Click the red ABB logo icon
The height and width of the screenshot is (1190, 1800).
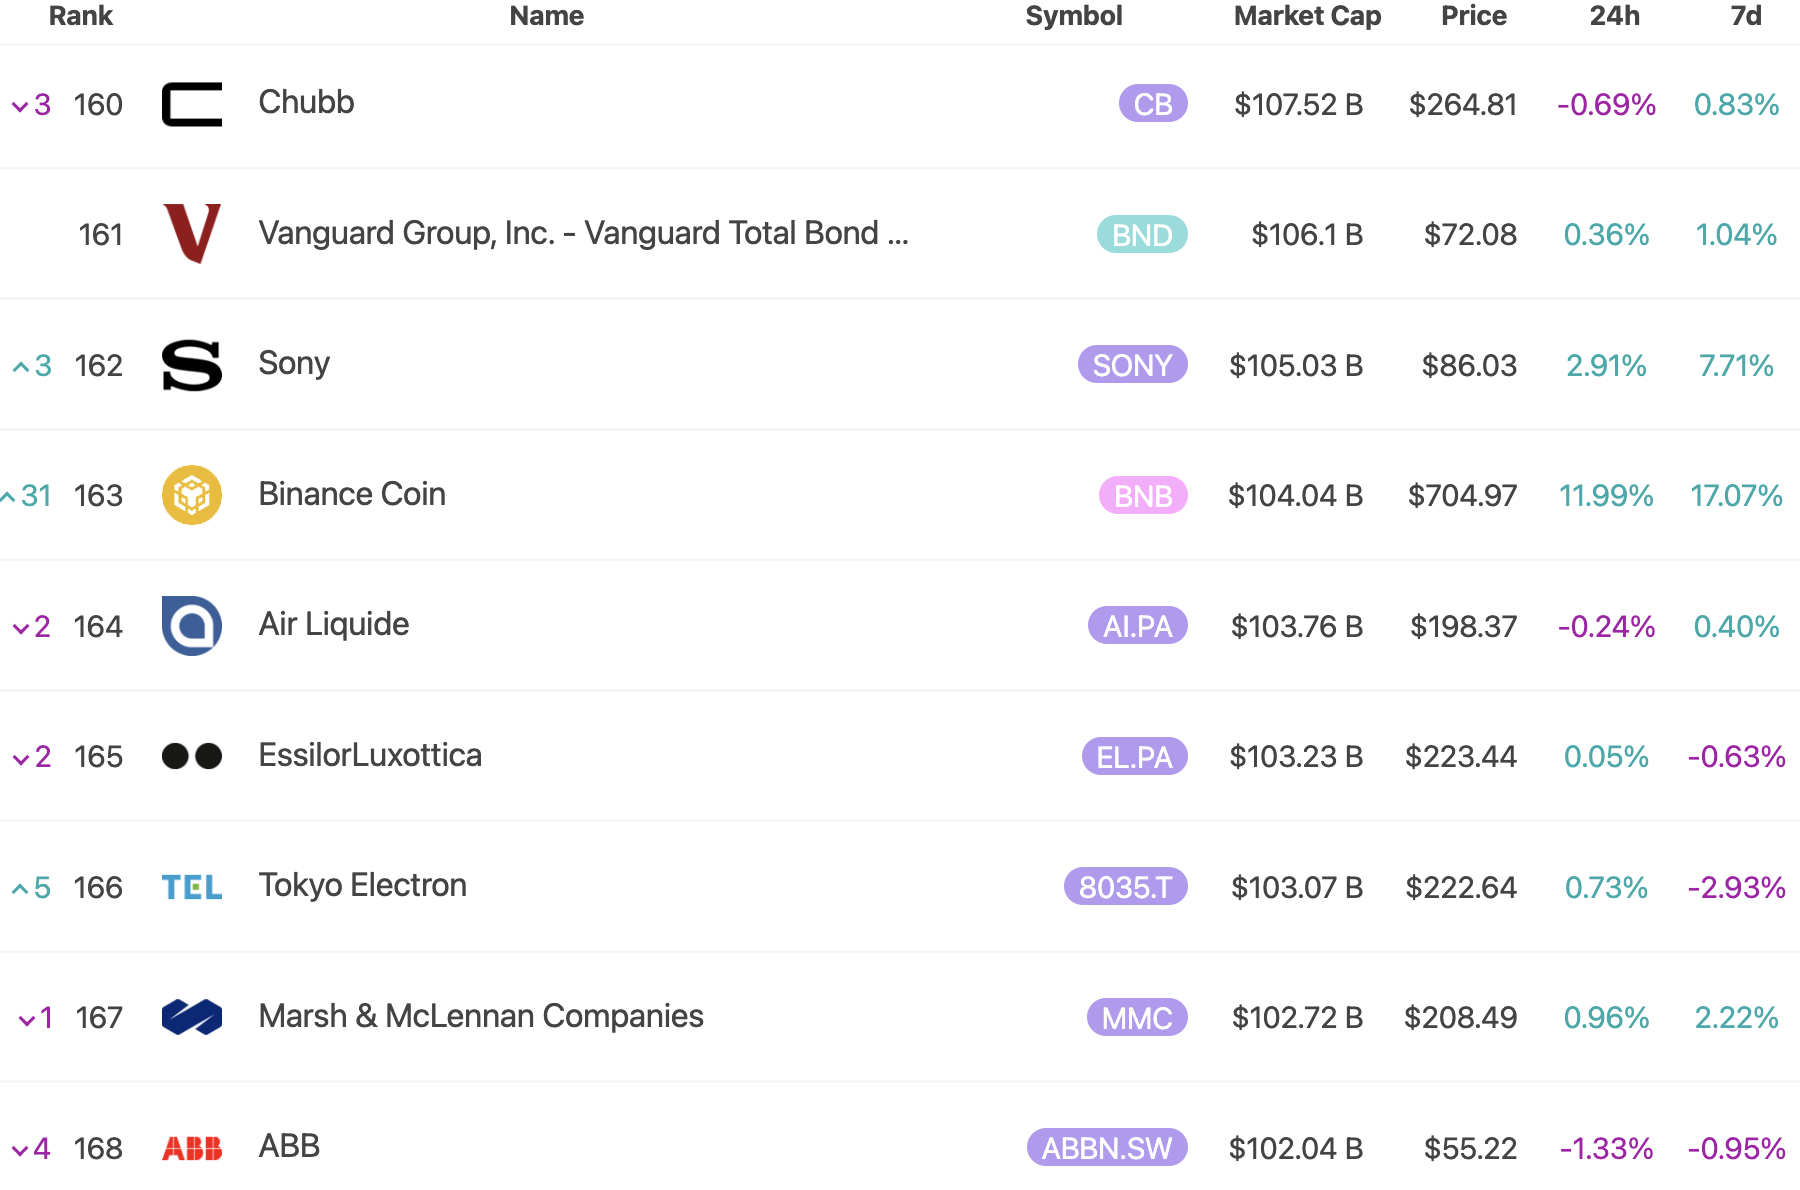pos(192,1148)
